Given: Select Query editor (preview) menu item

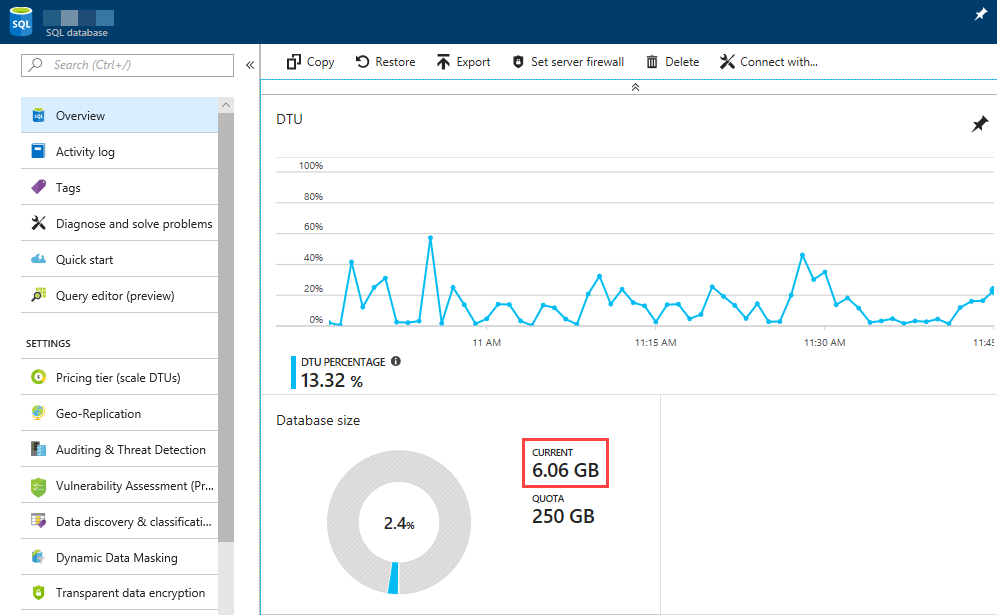Looking at the screenshot, I should pos(115,296).
